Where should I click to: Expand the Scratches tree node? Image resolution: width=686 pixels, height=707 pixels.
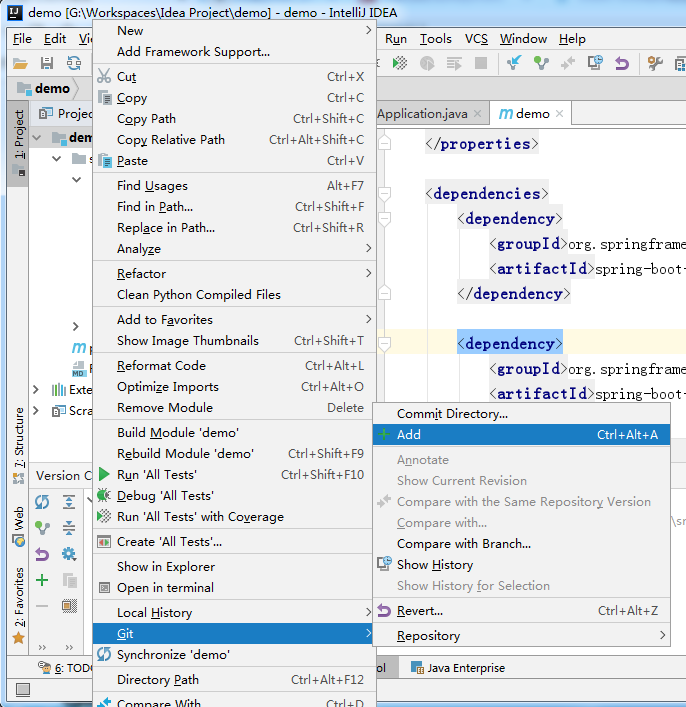coord(36,410)
